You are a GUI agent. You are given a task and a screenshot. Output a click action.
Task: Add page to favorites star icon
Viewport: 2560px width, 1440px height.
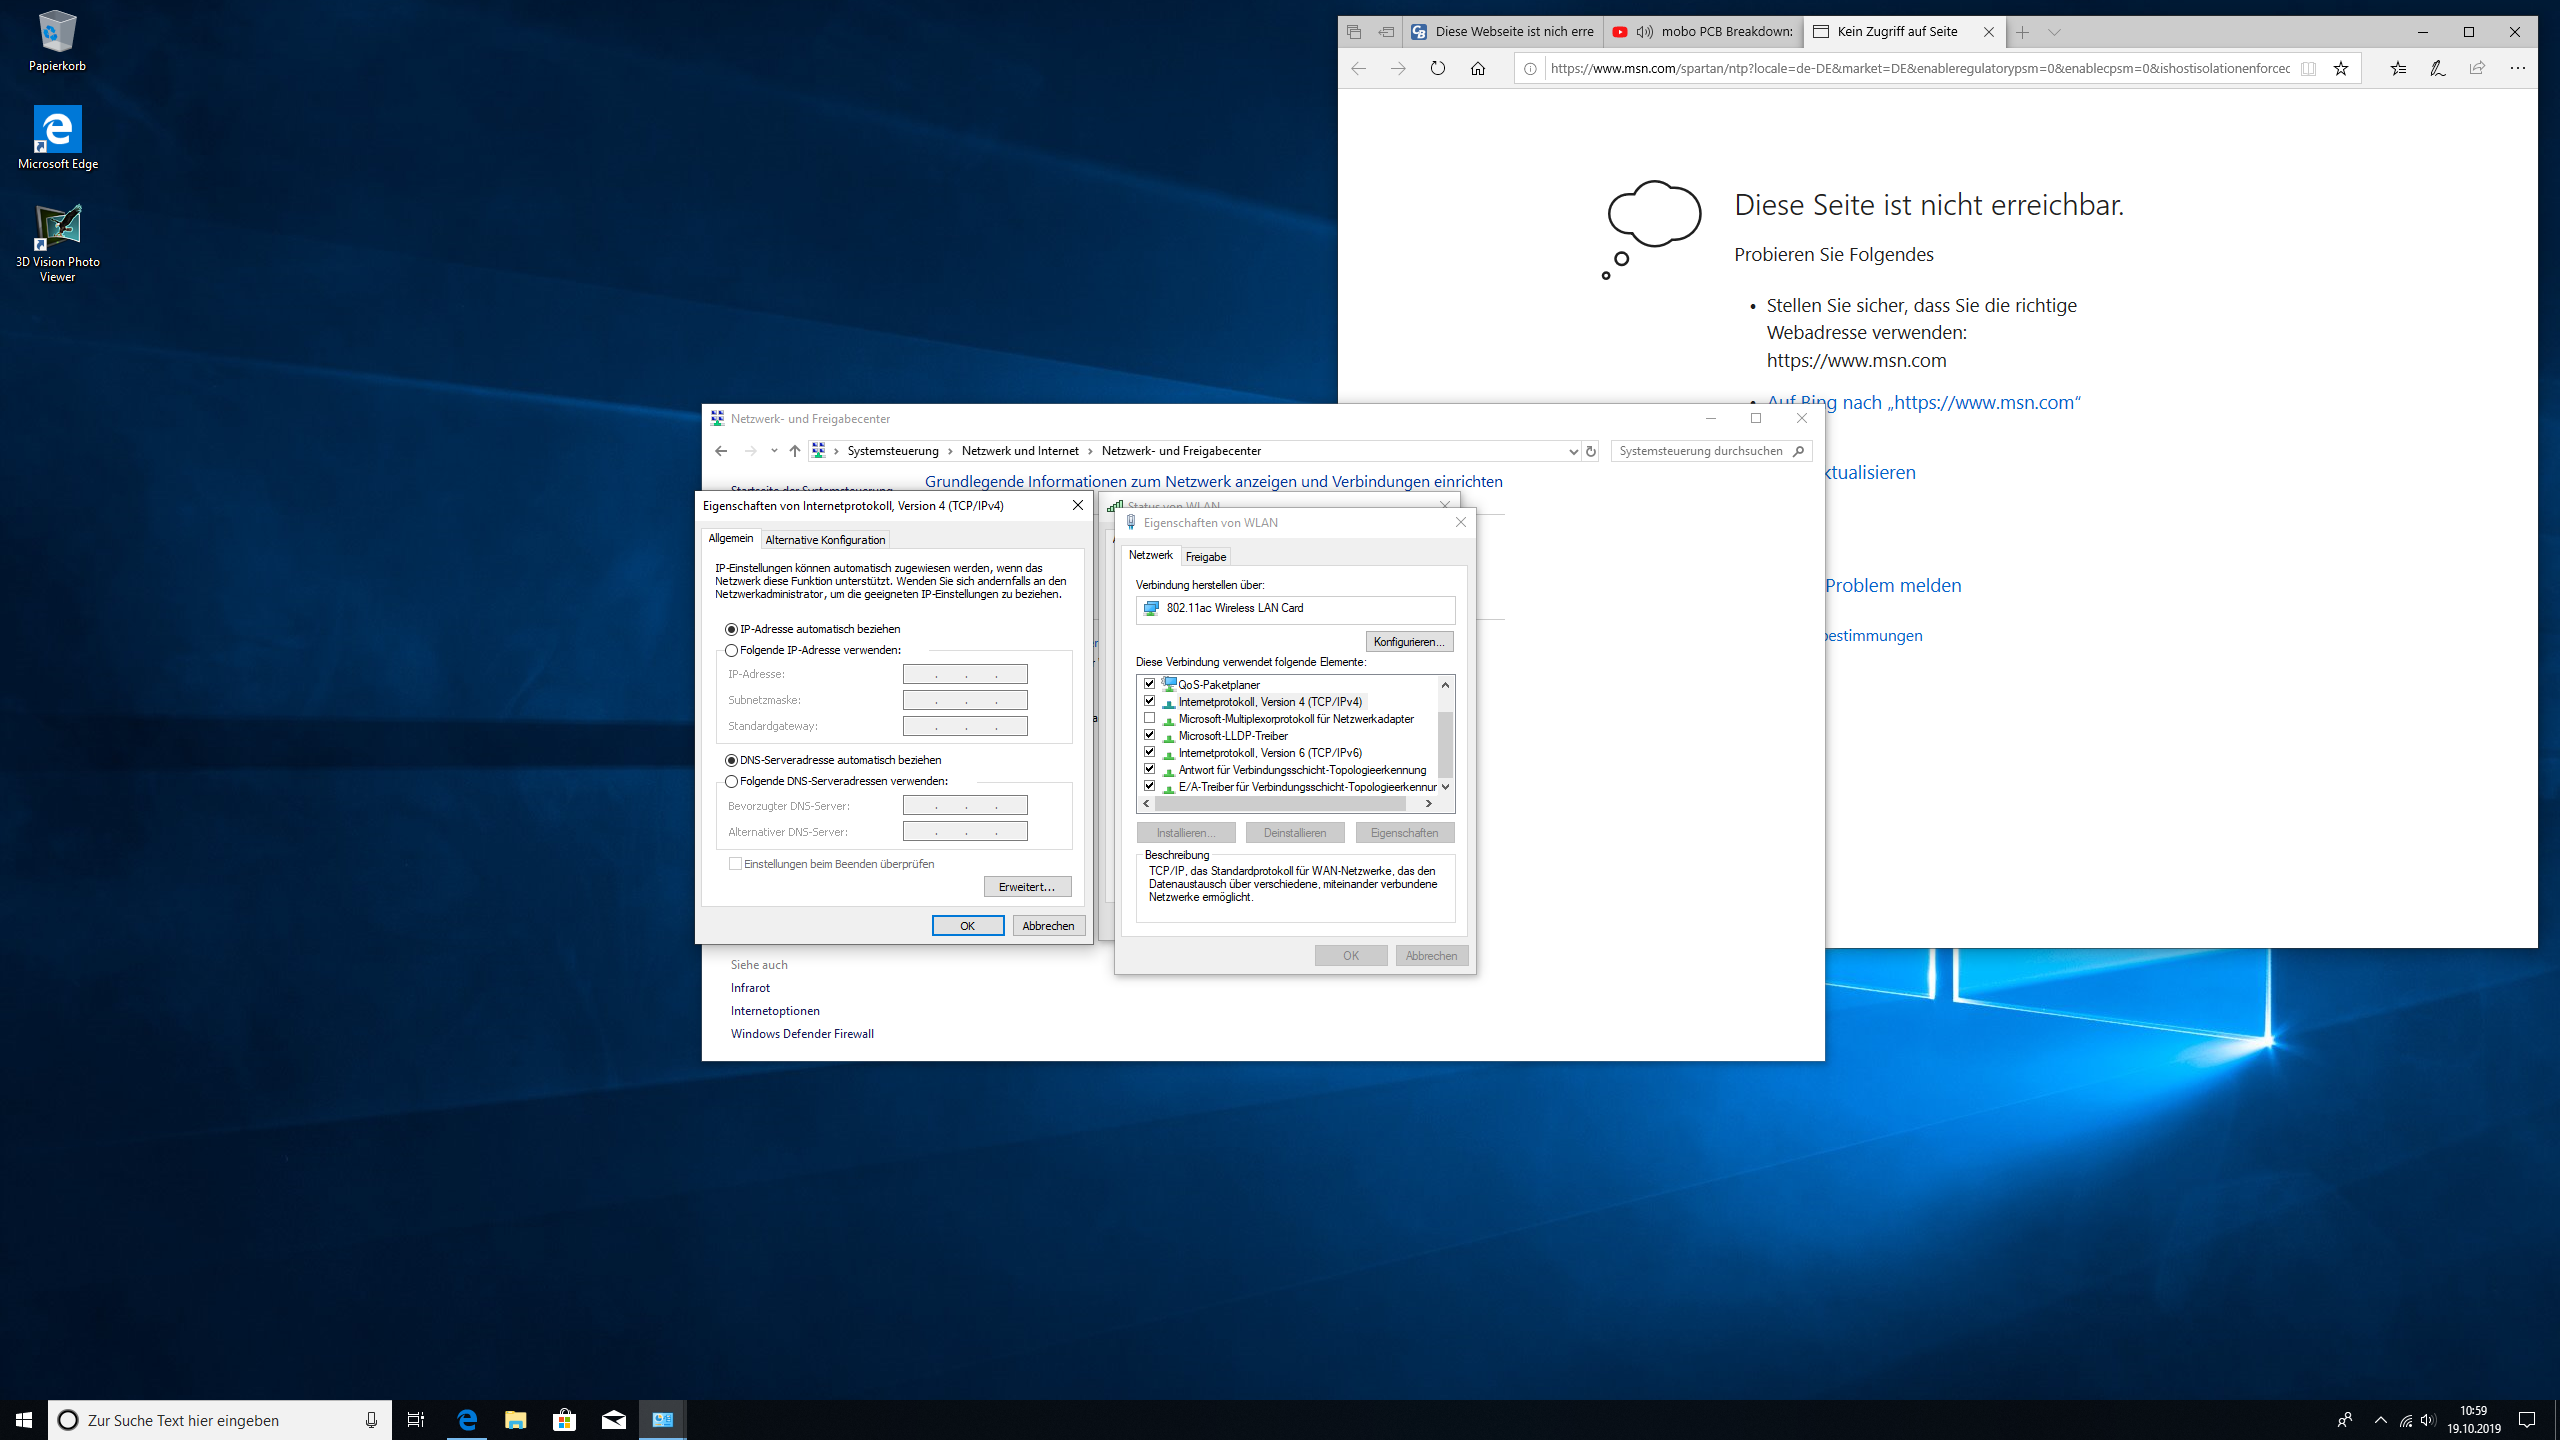tap(2341, 68)
